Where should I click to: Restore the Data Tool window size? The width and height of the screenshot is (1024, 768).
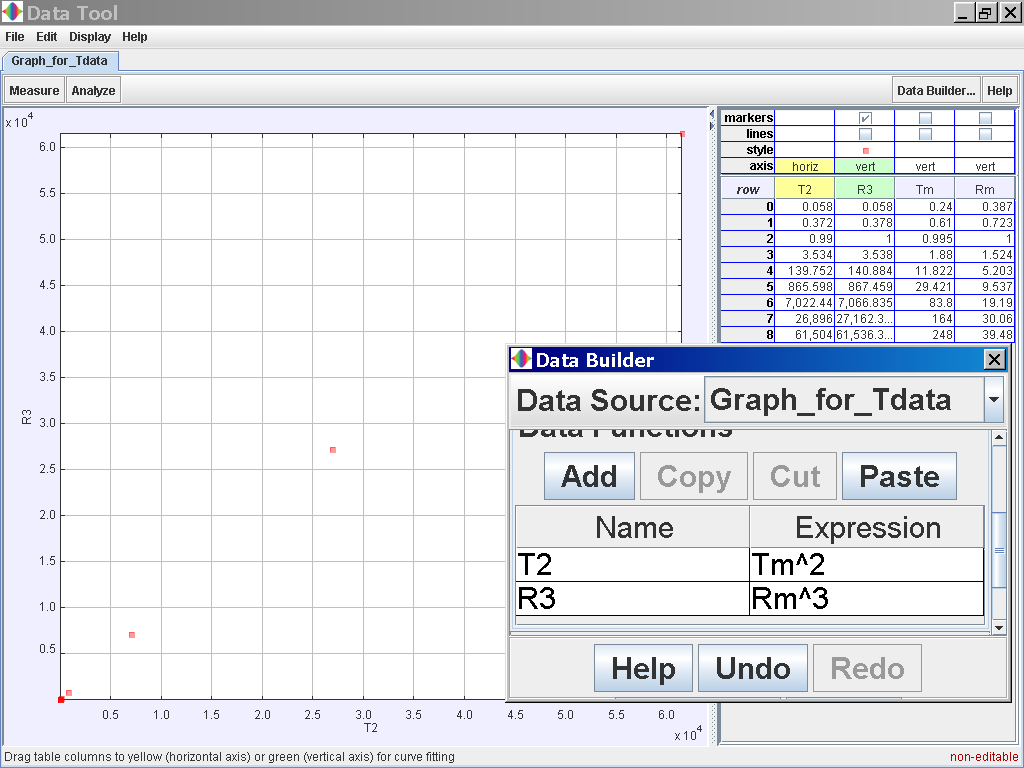[x=985, y=13]
